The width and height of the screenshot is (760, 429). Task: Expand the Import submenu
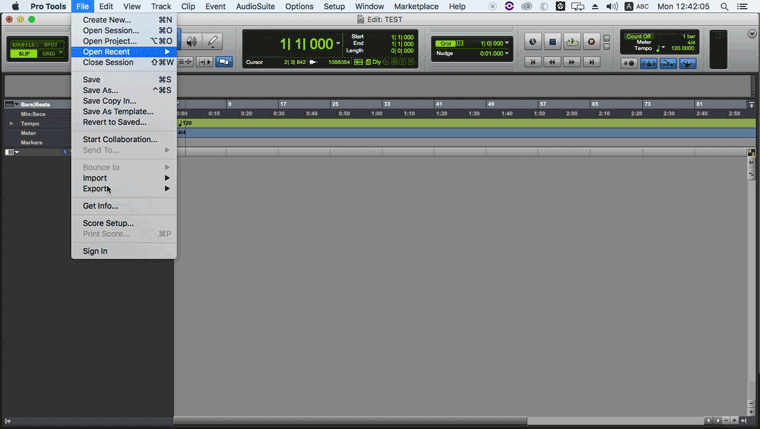[124, 178]
